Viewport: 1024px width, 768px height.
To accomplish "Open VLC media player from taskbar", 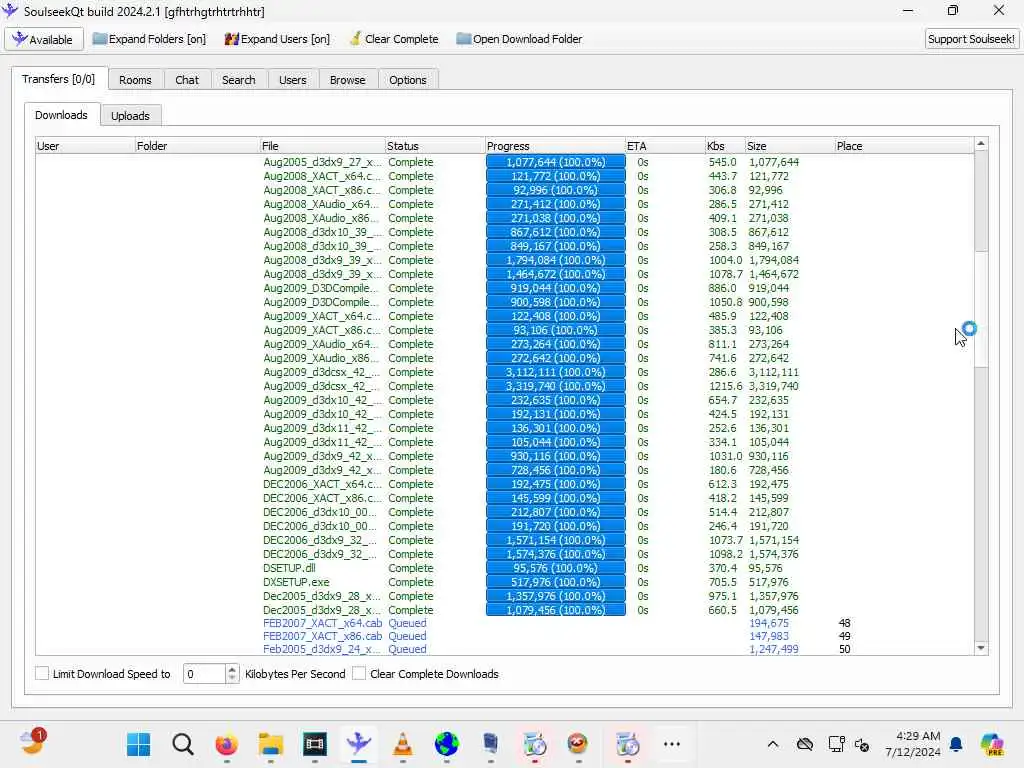I will [x=402, y=744].
